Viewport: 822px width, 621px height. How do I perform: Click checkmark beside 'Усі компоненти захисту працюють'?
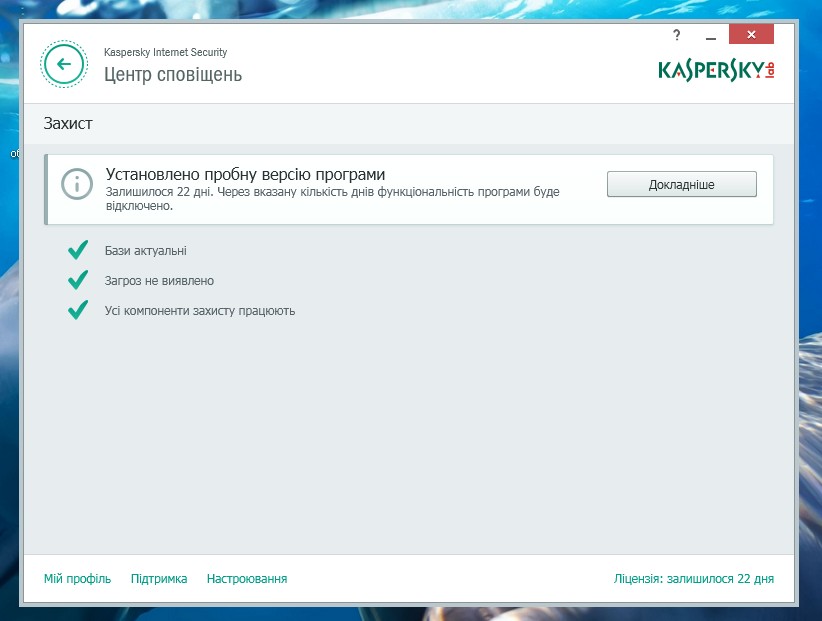point(78,310)
